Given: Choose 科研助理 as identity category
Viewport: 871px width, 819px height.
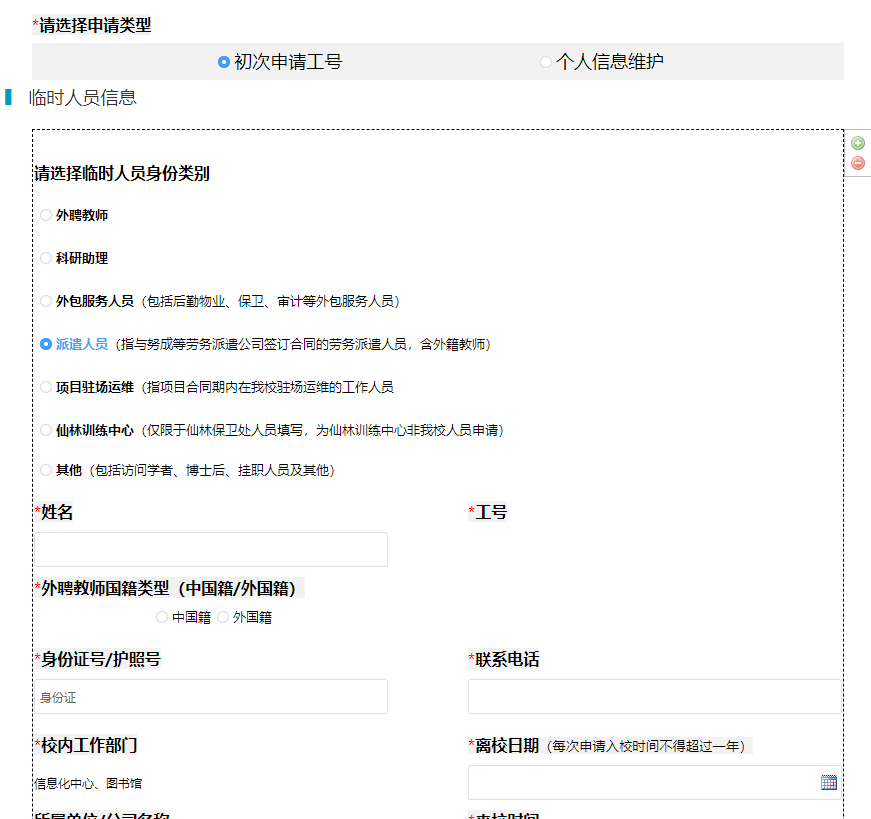Looking at the screenshot, I should [46, 258].
